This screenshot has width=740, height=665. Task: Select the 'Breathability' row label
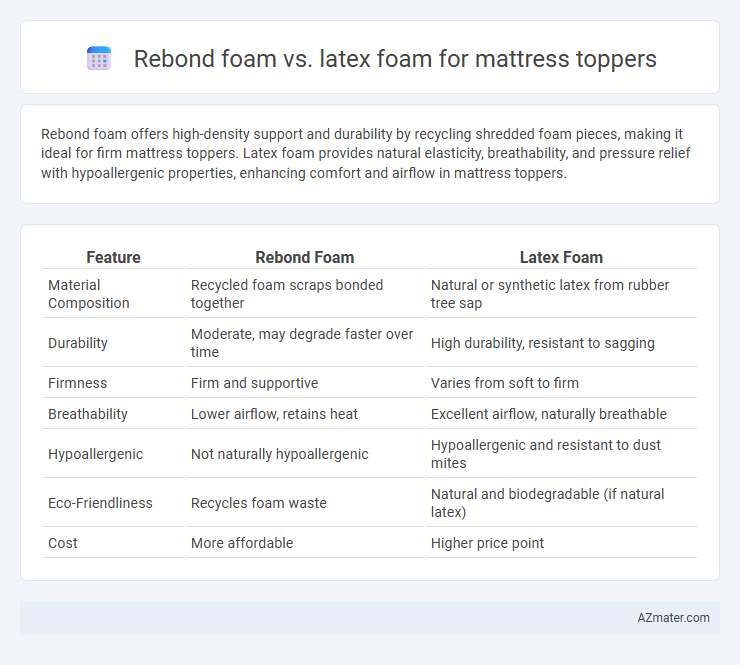[x=88, y=414]
